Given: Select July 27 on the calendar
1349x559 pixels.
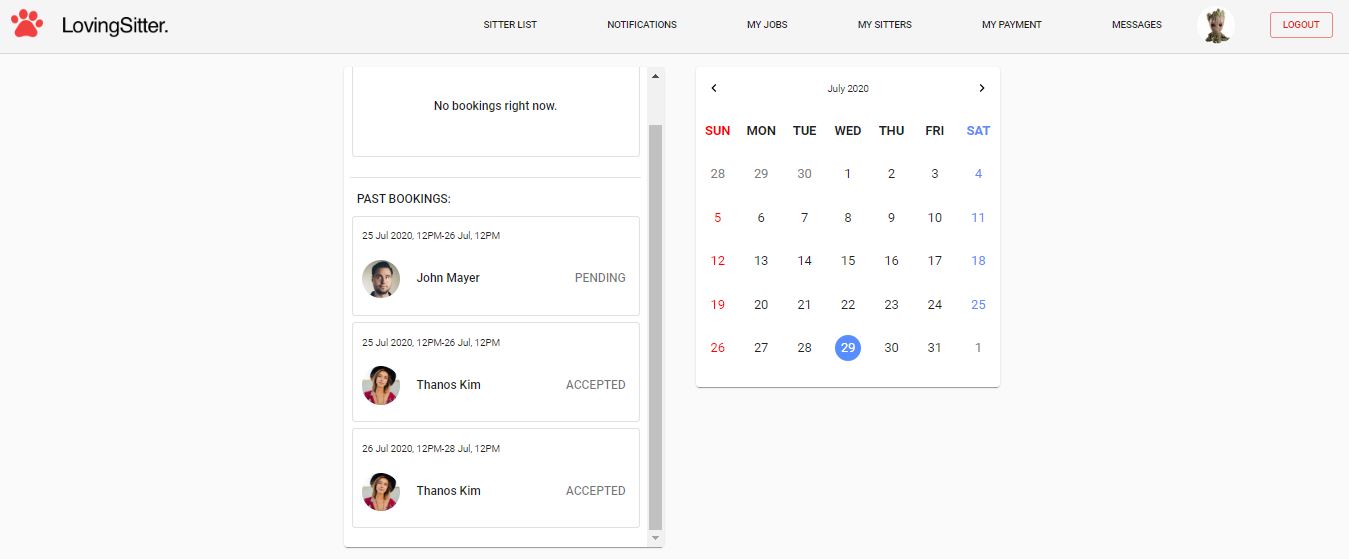Looking at the screenshot, I should click(761, 347).
